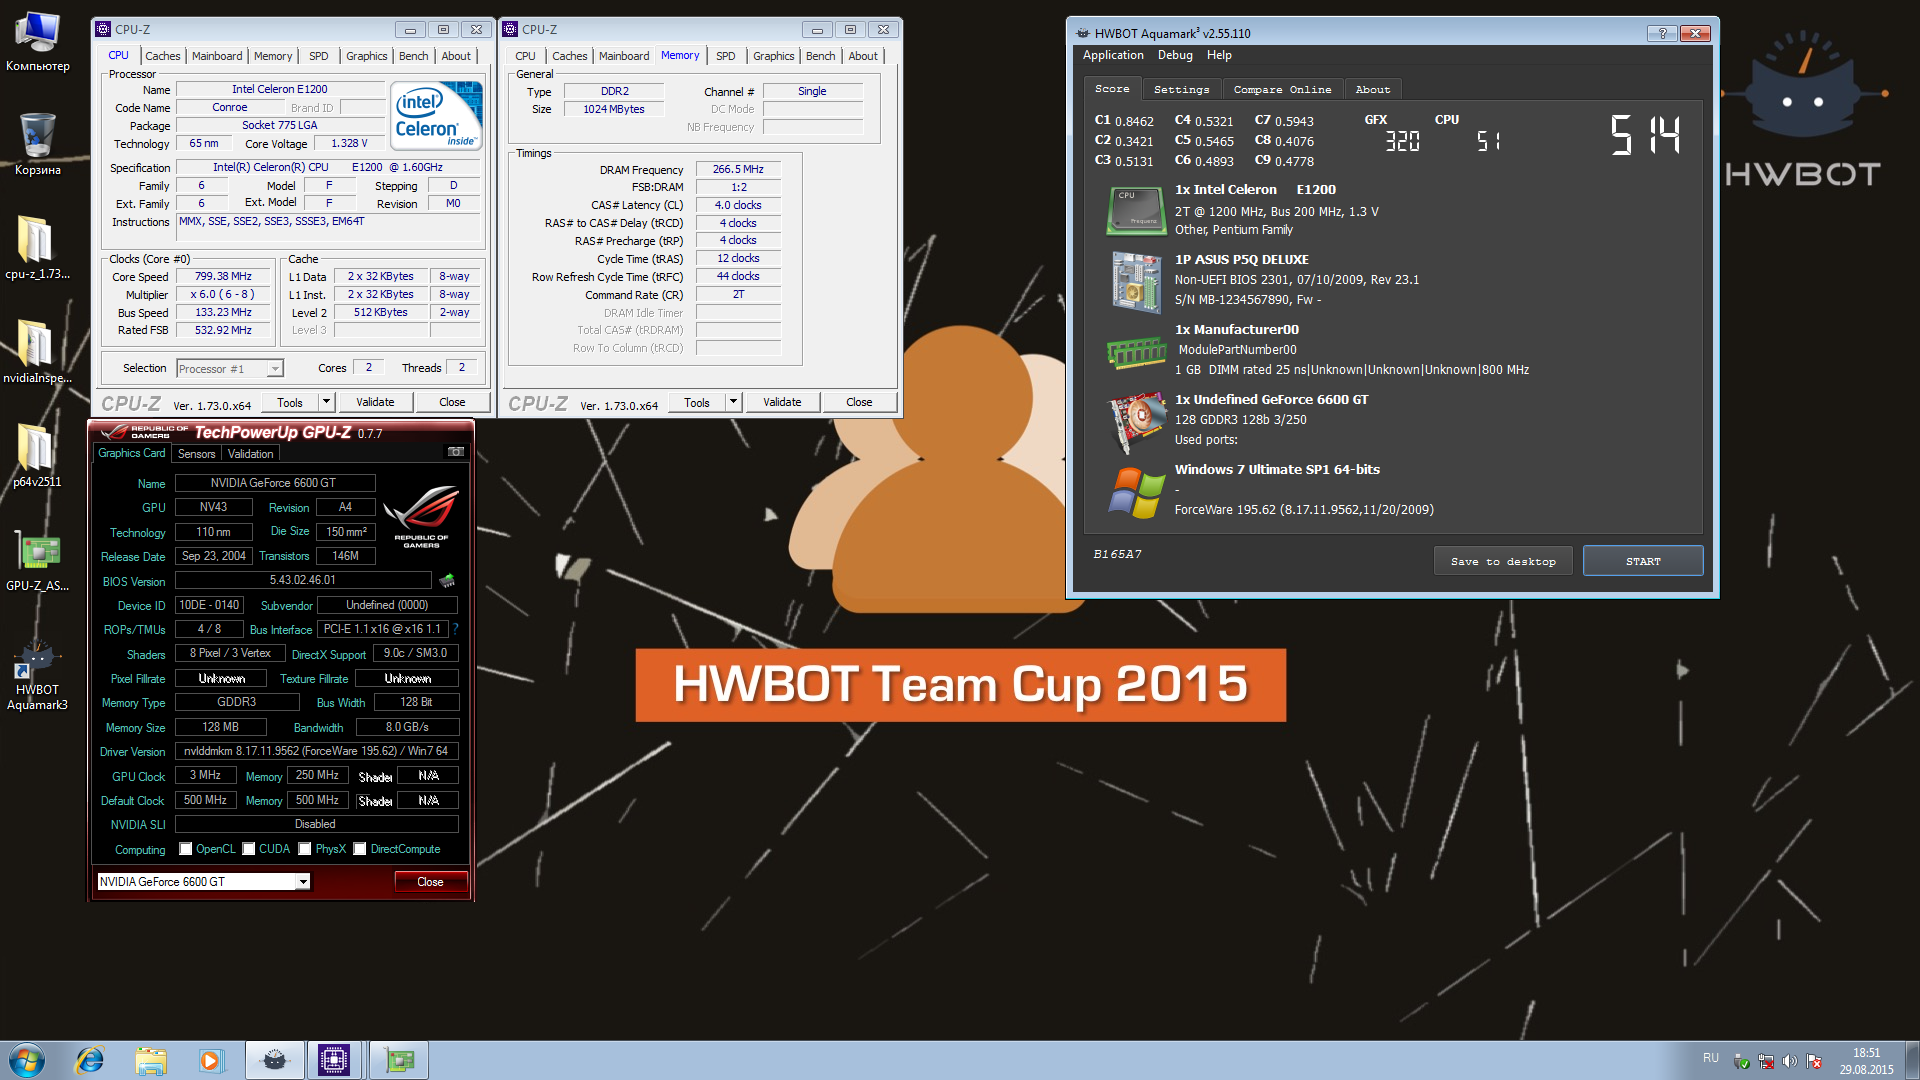Click the BIOS save chip icon in GPU-Z
Viewport: 1920px width, 1080px height.
click(447, 580)
